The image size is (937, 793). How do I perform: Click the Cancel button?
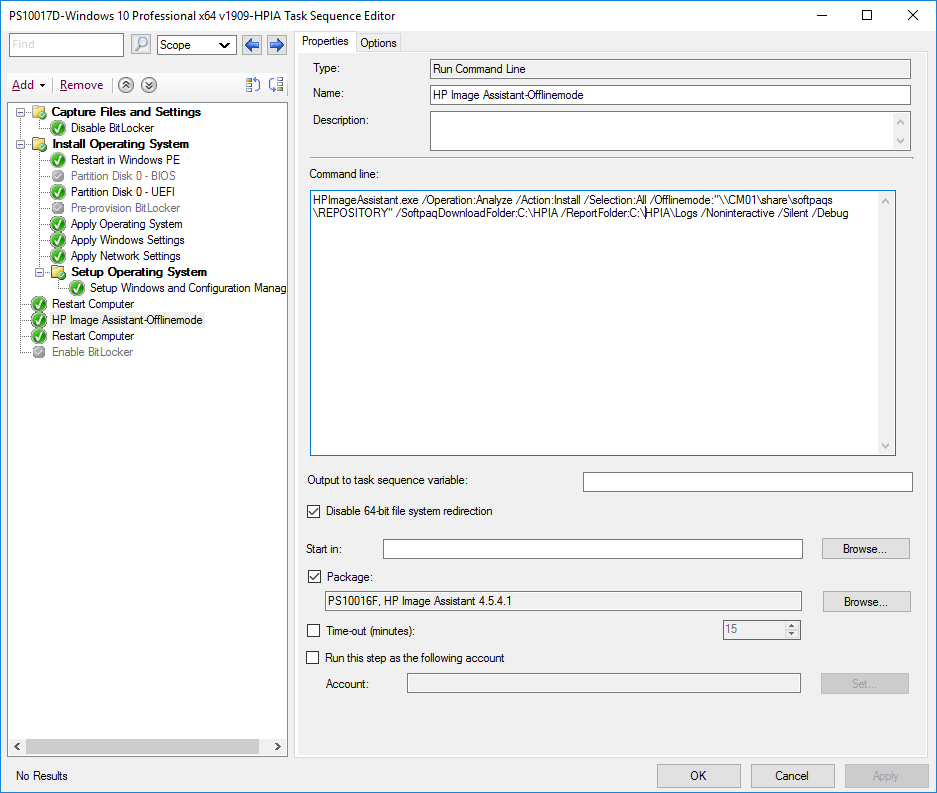(x=792, y=776)
